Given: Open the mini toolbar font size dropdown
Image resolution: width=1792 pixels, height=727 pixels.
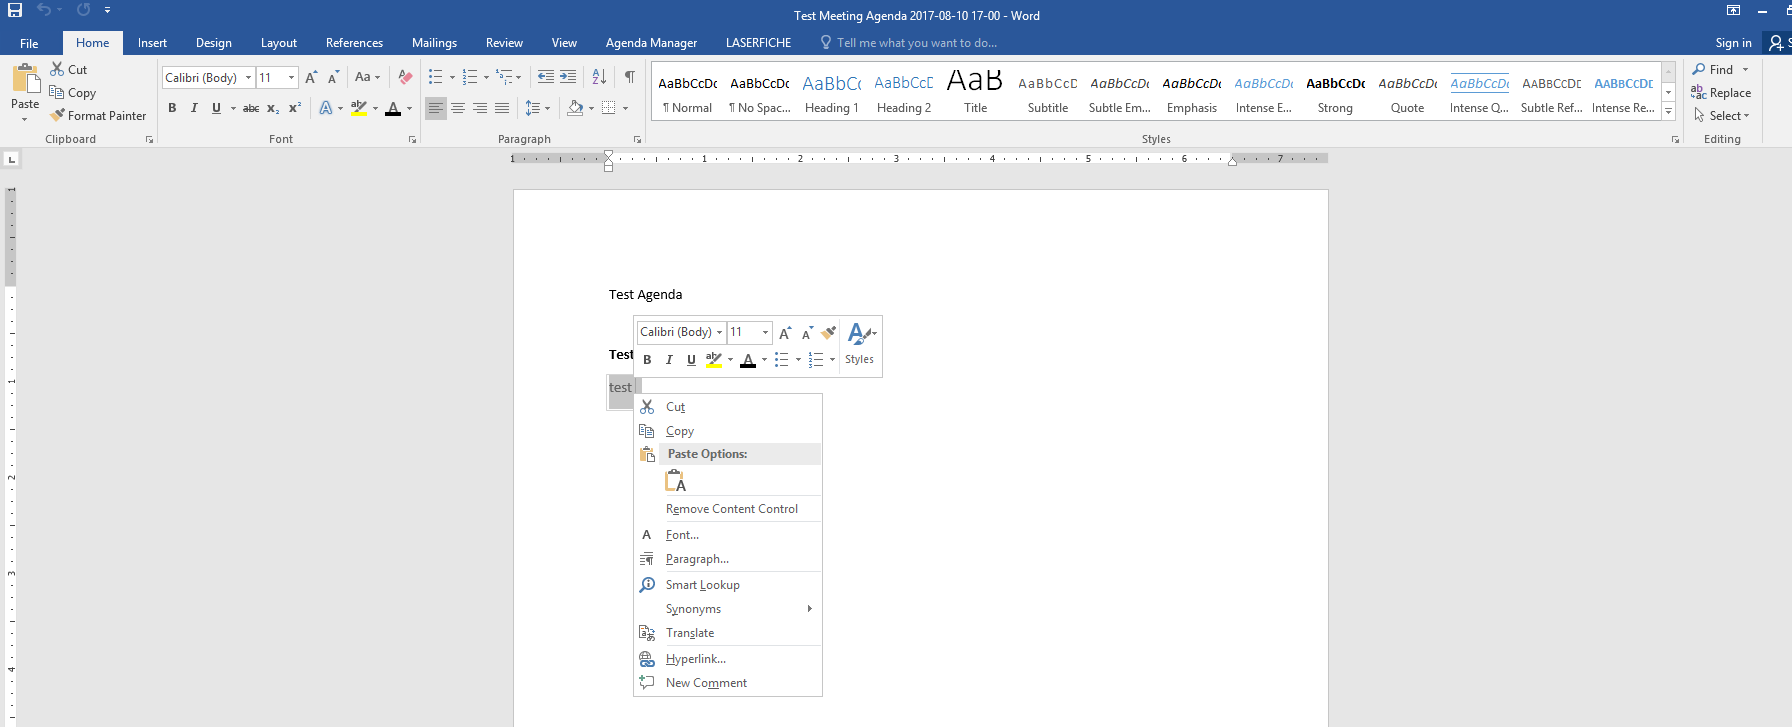Looking at the screenshot, I should pyautogui.click(x=766, y=332).
